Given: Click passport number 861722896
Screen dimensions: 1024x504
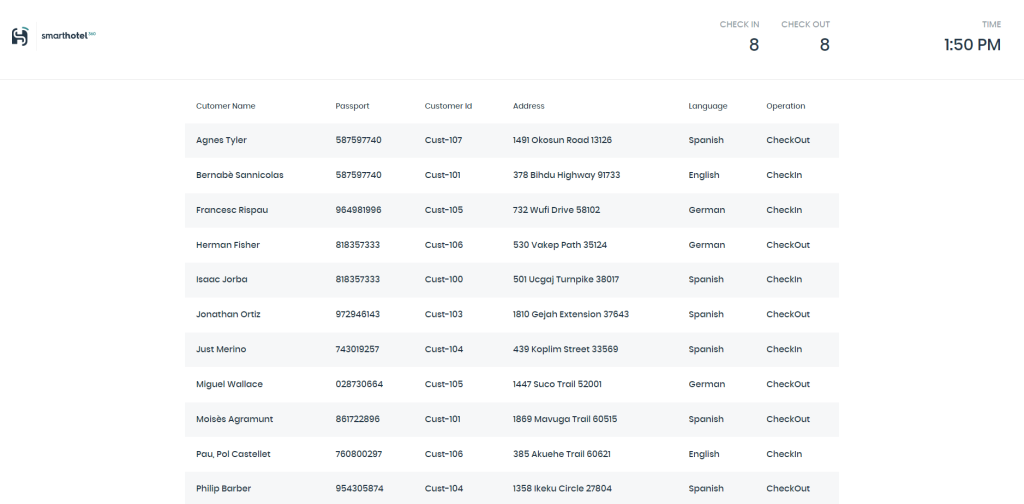Looking at the screenshot, I should point(357,419).
